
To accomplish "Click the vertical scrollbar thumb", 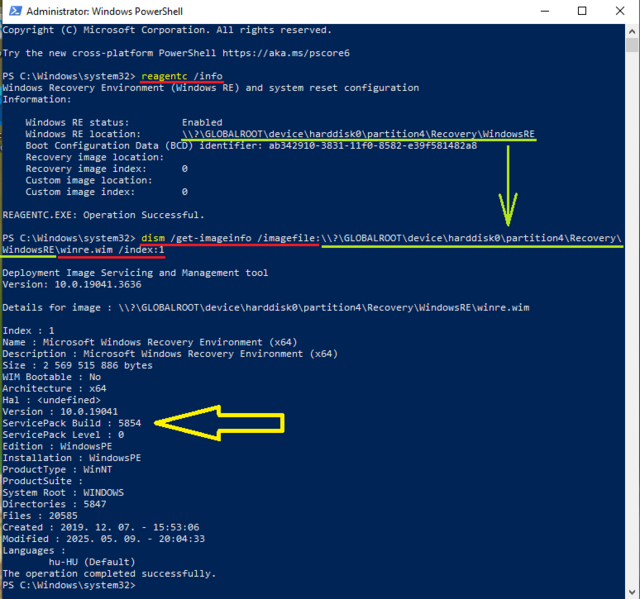I will point(632,44).
